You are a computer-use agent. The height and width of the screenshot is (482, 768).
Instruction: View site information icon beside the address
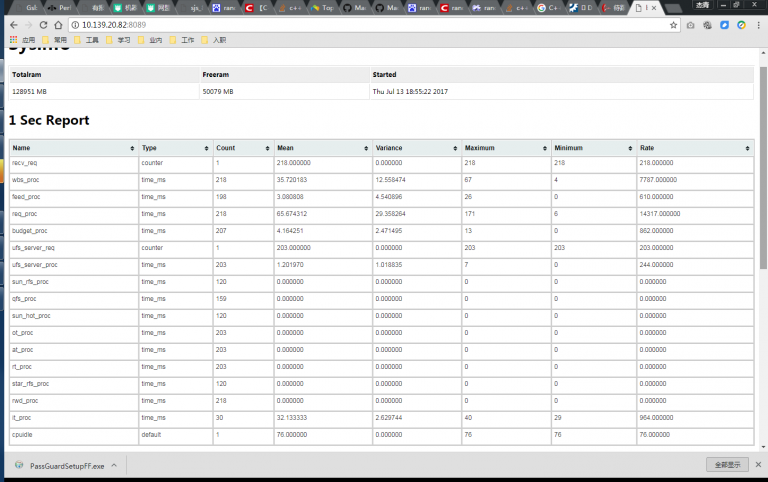click(75, 25)
